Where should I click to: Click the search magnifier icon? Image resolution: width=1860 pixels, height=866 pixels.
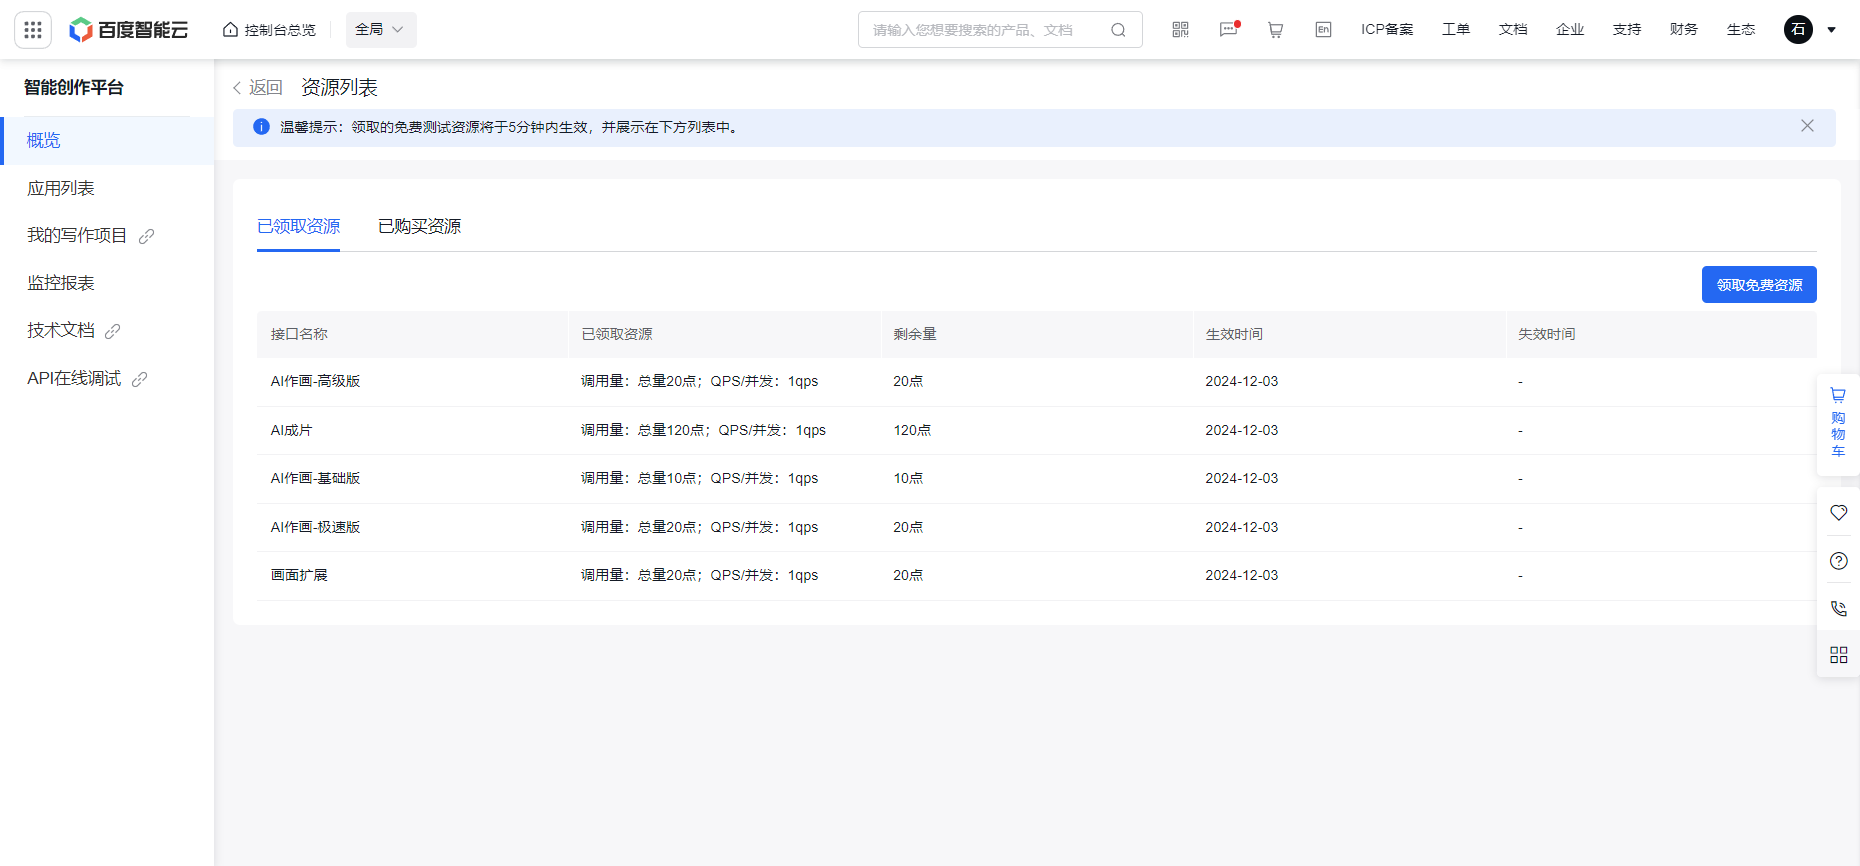(1118, 30)
